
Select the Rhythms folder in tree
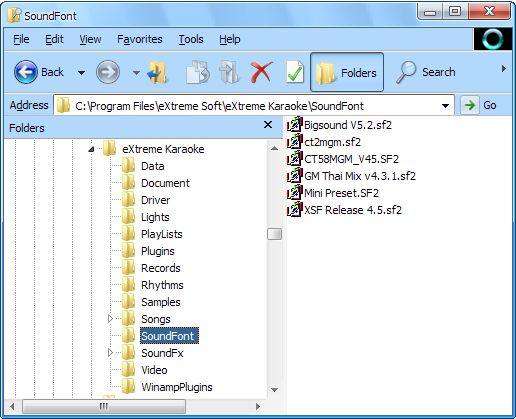tap(162, 285)
